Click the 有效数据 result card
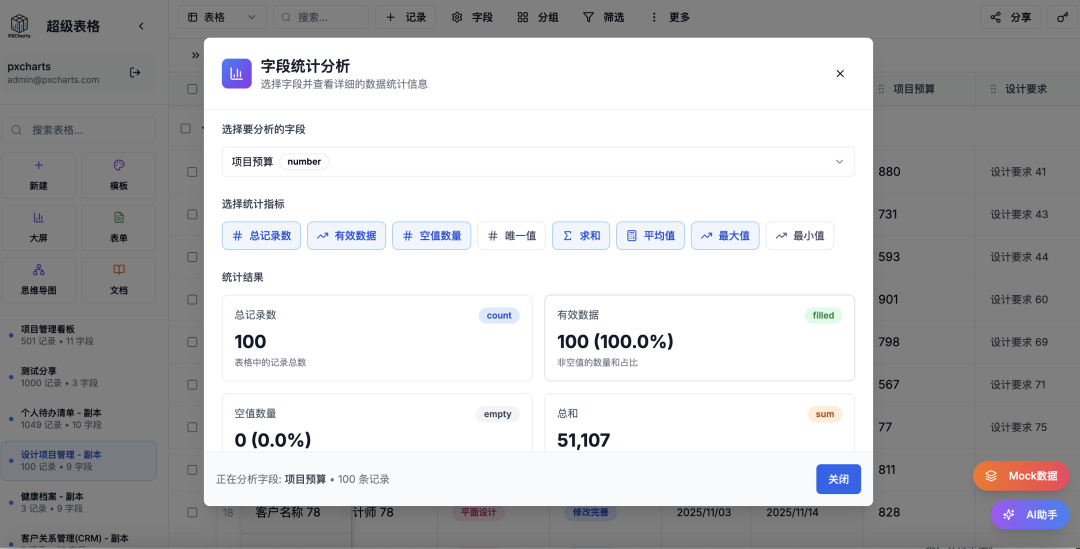Viewport: 1080px width, 549px height. click(x=699, y=338)
